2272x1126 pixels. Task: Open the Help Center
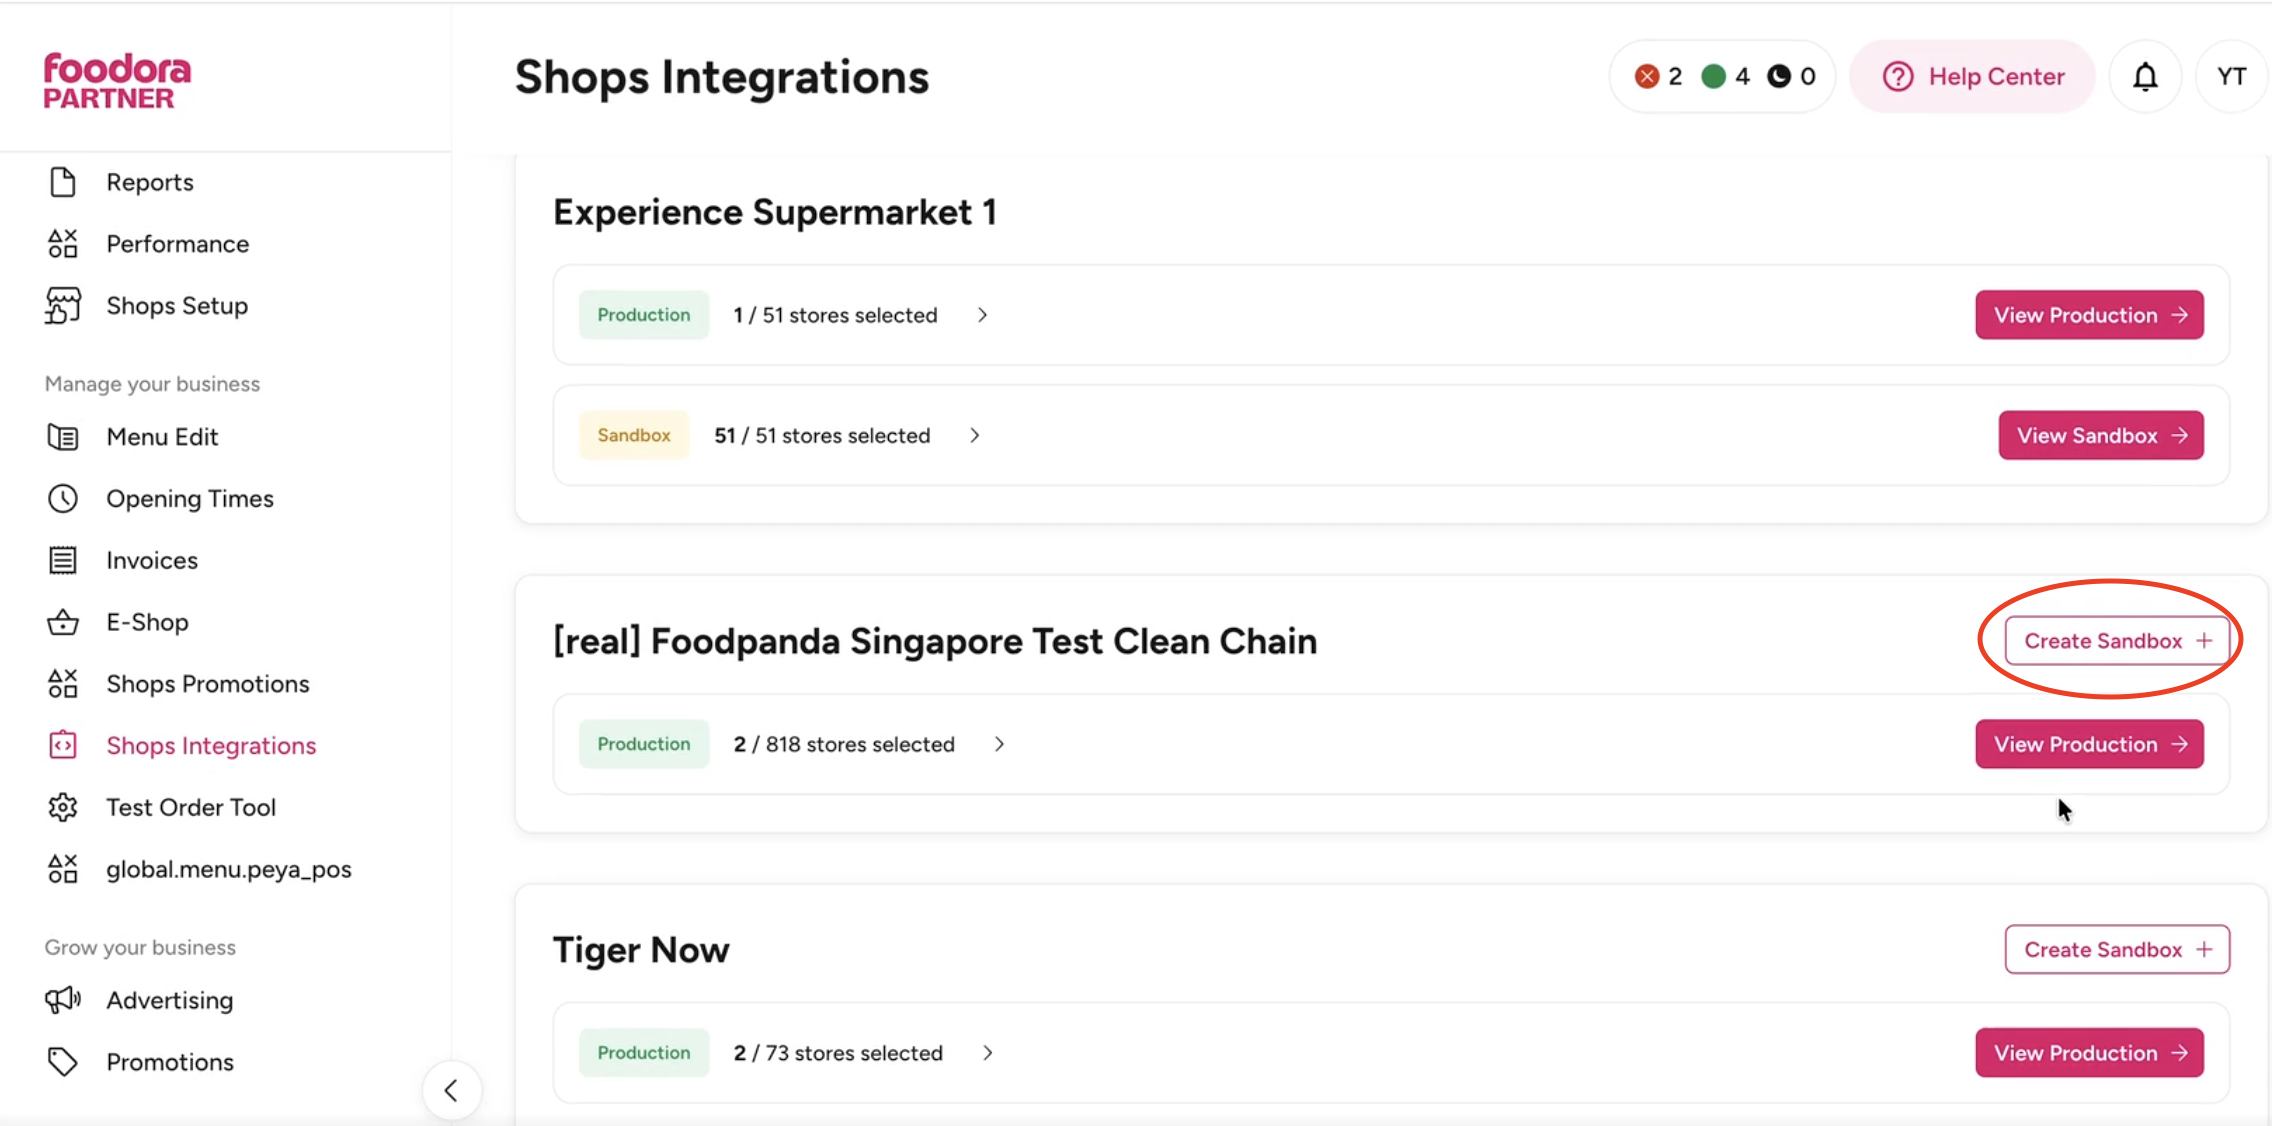pyautogui.click(x=1972, y=77)
